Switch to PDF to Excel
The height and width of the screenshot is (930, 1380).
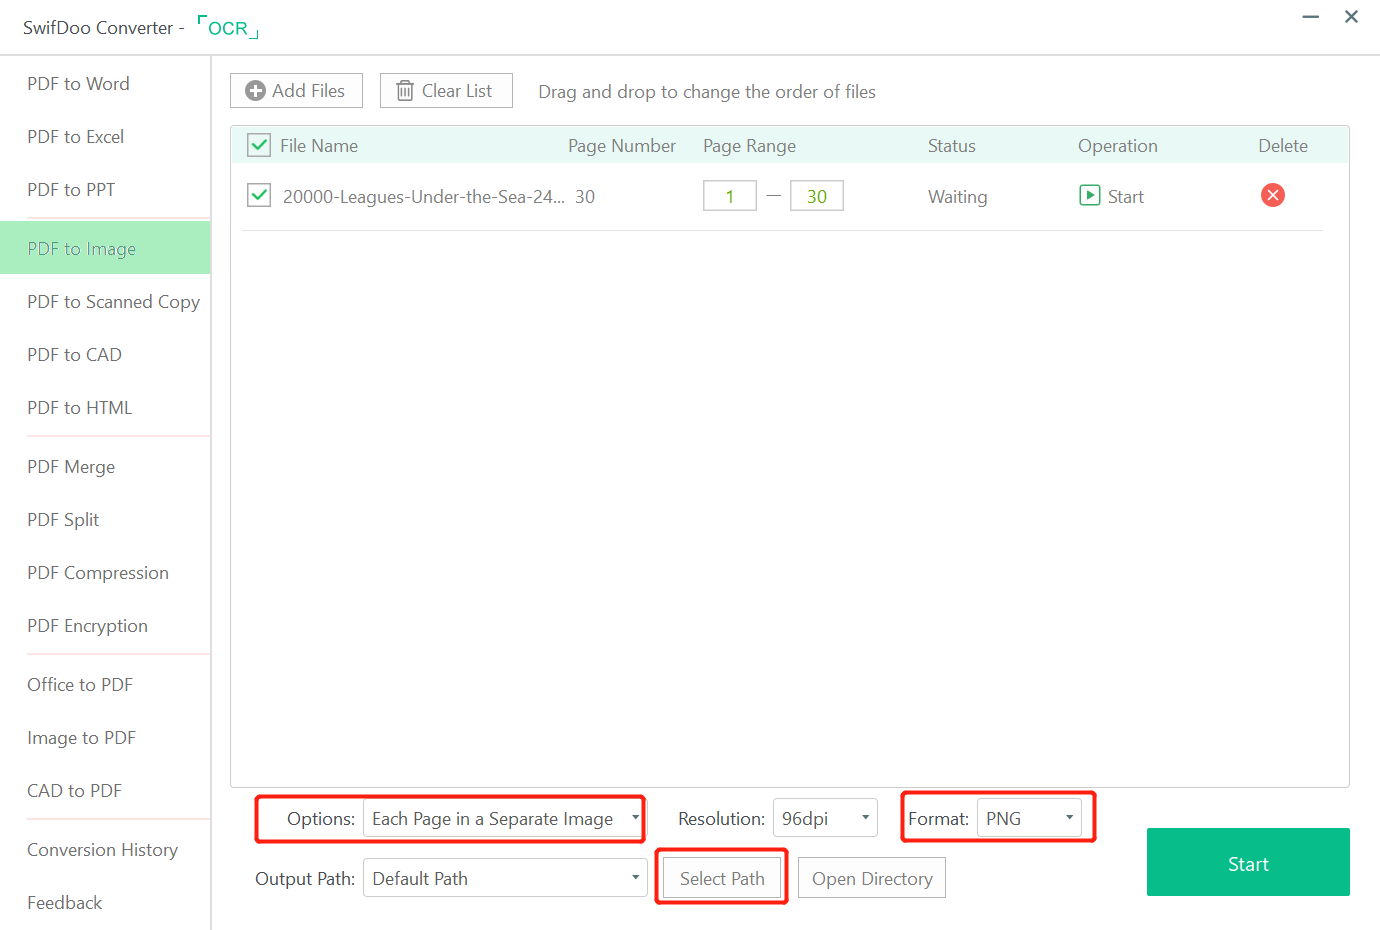point(76,137)
